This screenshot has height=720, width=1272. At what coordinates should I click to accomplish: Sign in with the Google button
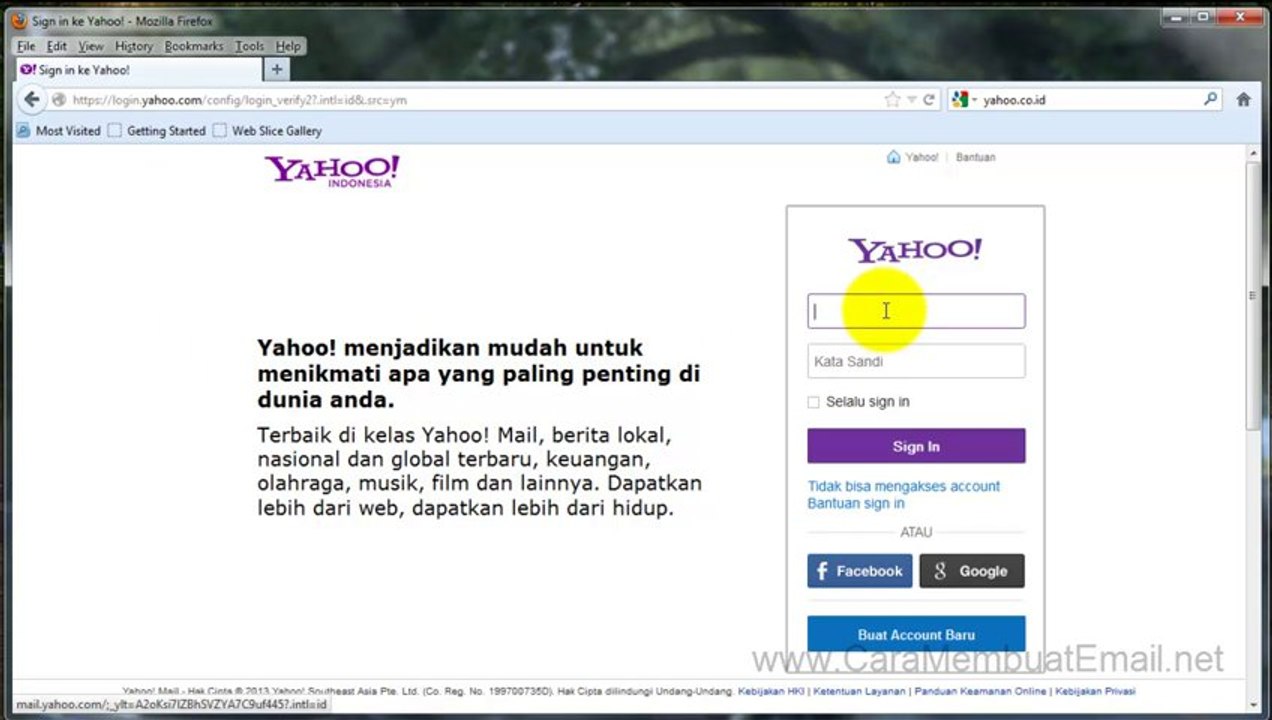coord(972,571)
